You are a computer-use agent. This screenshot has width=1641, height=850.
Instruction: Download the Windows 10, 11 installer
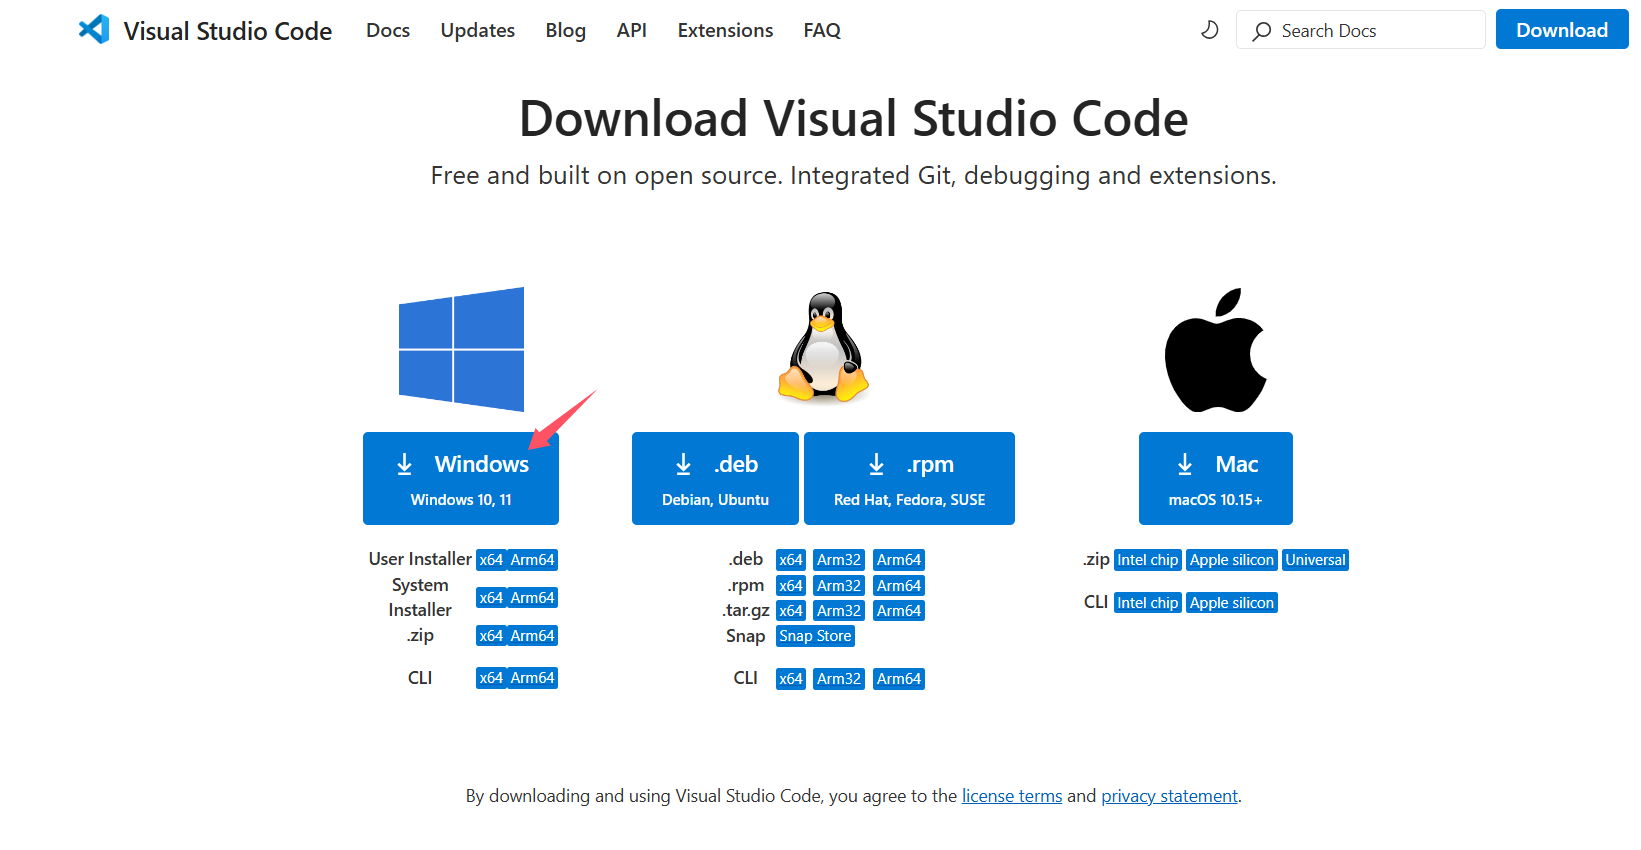pos(461,478)
